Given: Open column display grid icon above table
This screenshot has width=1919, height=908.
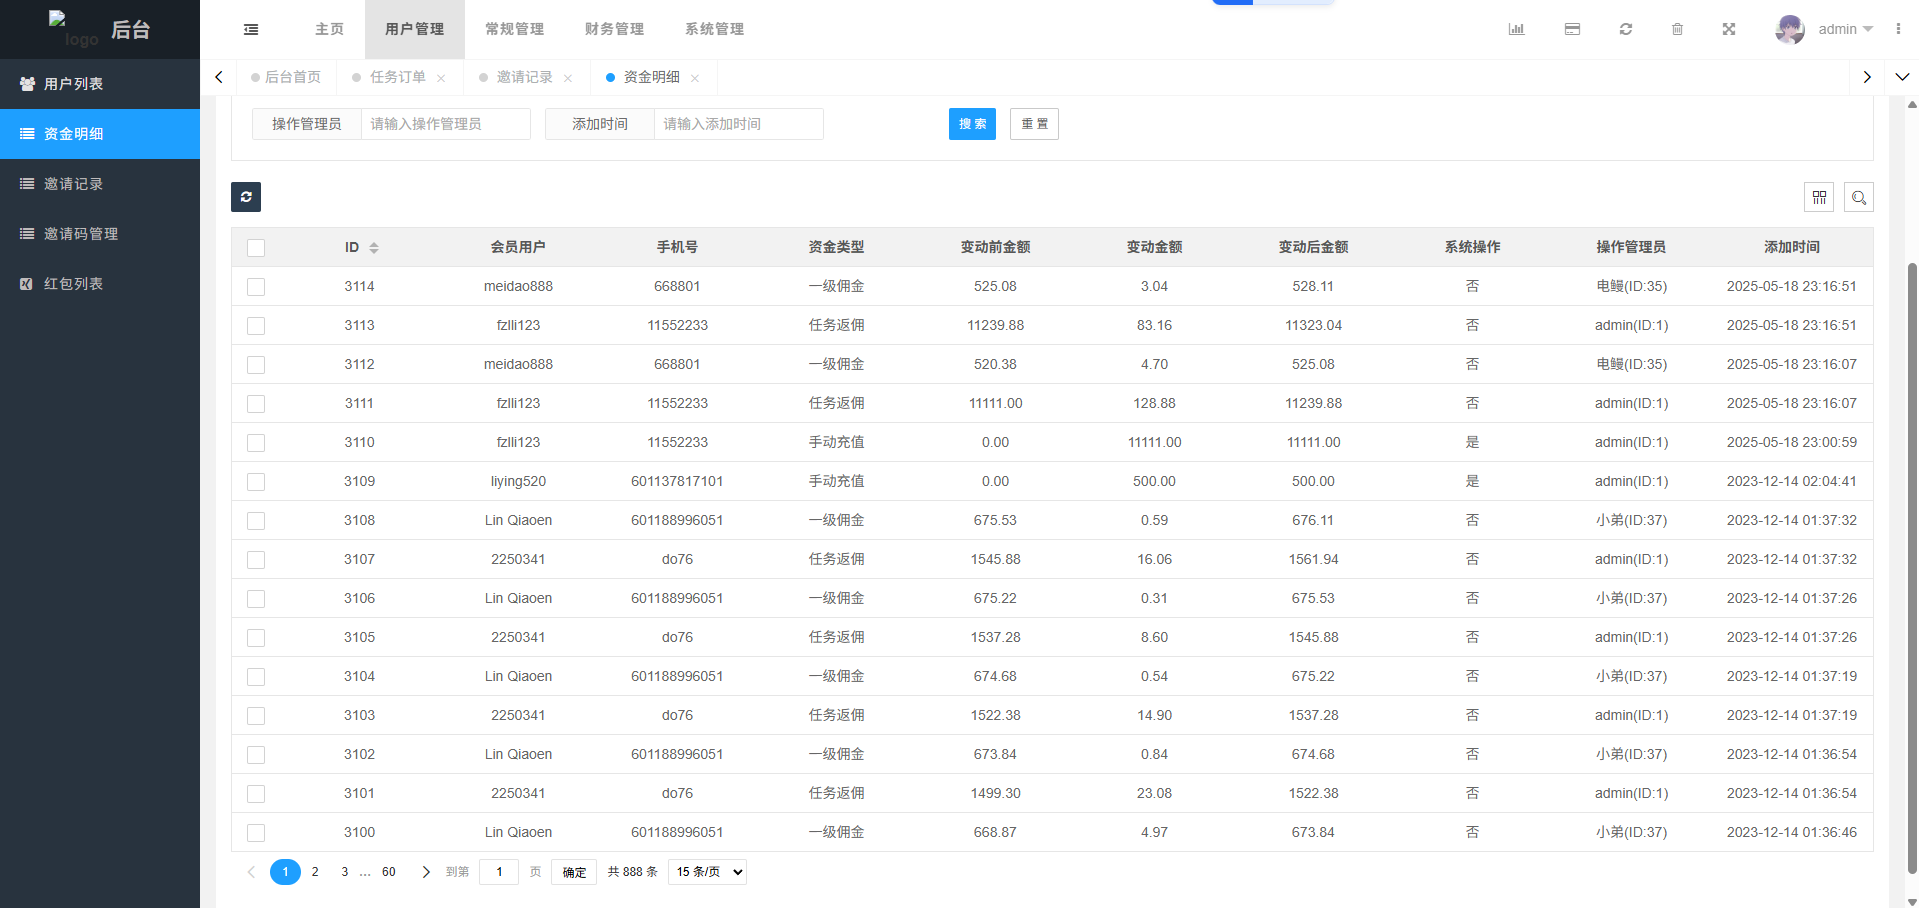Looking at the screenshot, I should click(x=1819, y=198).
